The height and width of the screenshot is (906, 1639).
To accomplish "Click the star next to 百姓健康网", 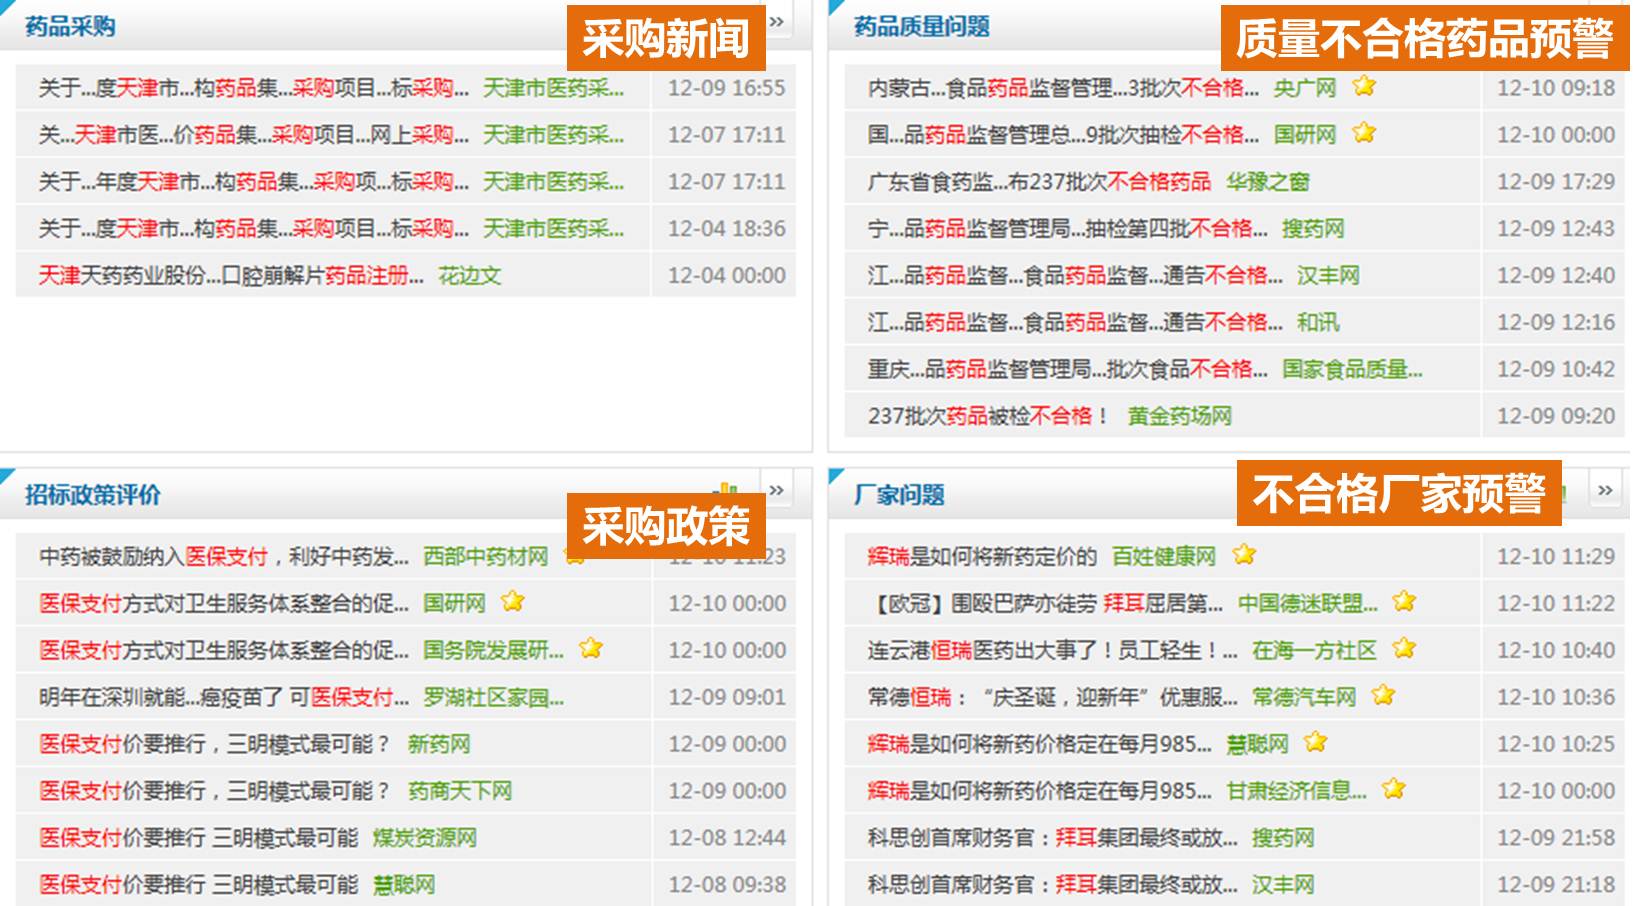I will (1244, 554).
